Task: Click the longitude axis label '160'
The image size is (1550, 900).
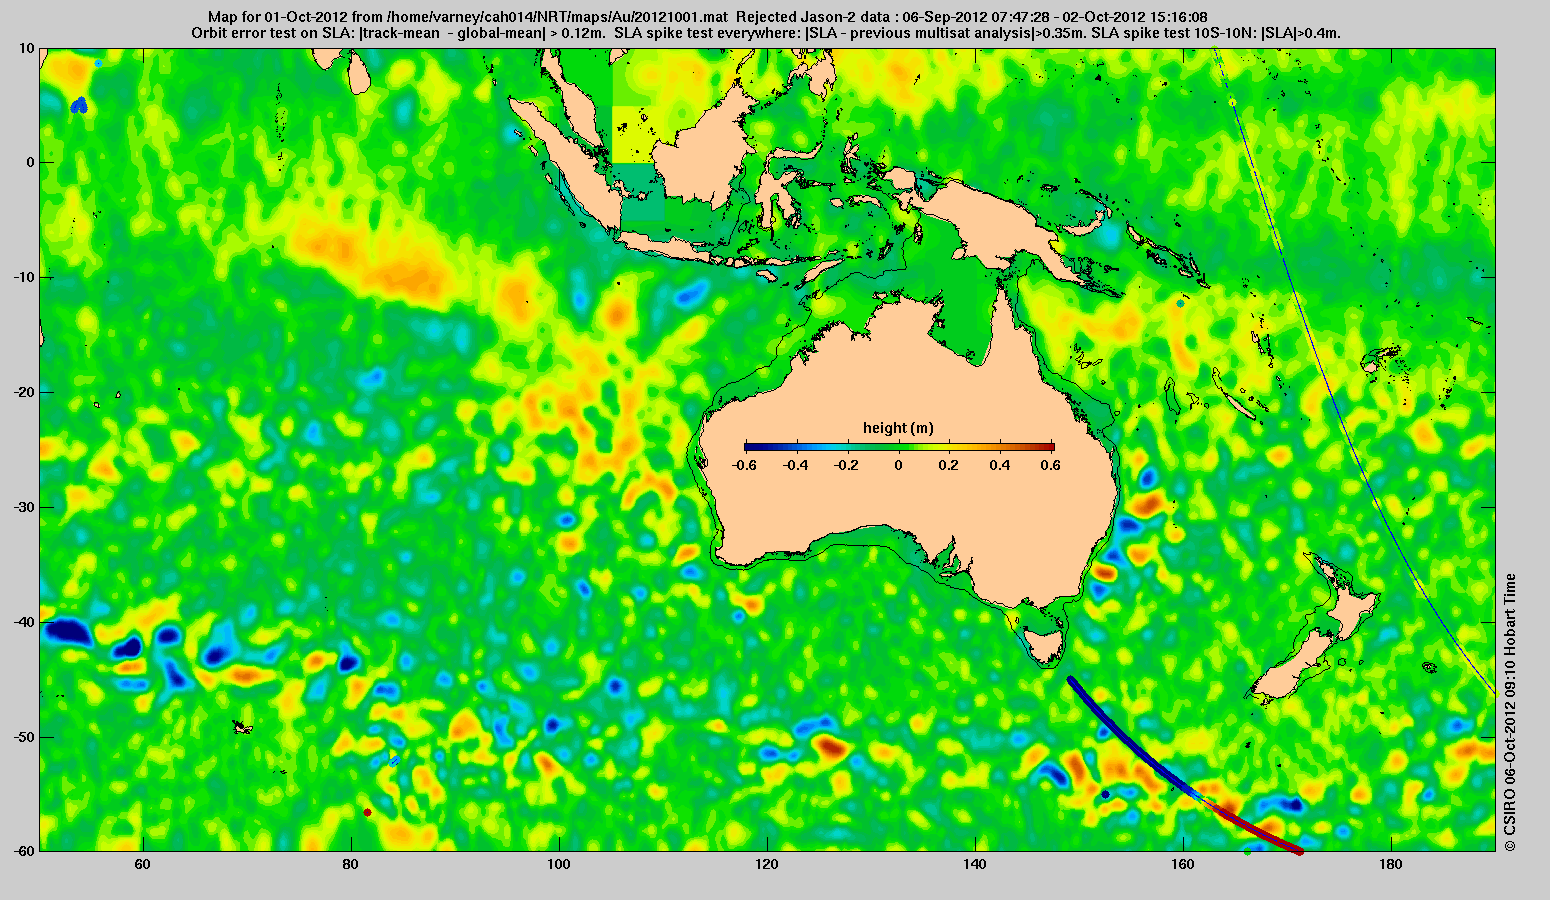Action: (1183, 864)
